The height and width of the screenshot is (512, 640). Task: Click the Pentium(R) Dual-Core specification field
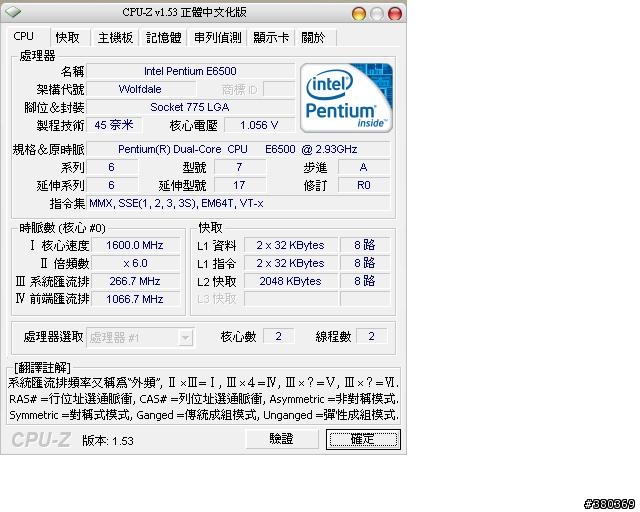click(238, 149)
